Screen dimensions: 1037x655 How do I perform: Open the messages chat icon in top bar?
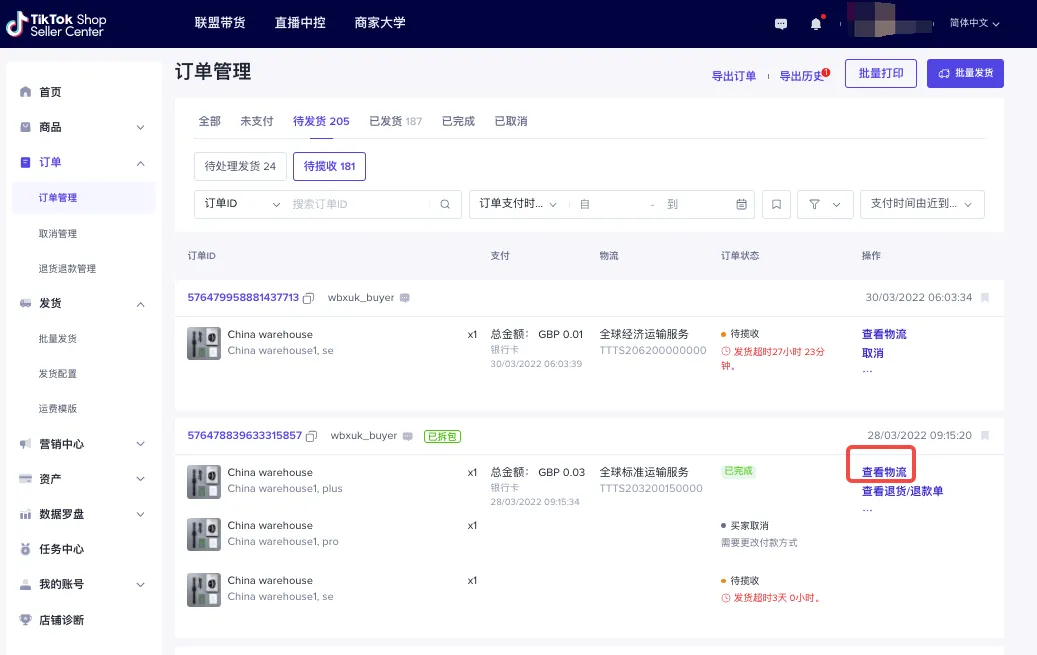[x=780, y=23]
